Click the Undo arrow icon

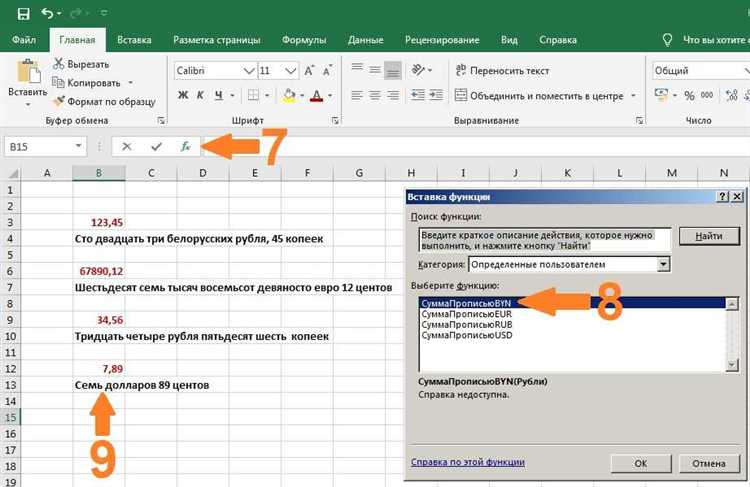(47, 13)
